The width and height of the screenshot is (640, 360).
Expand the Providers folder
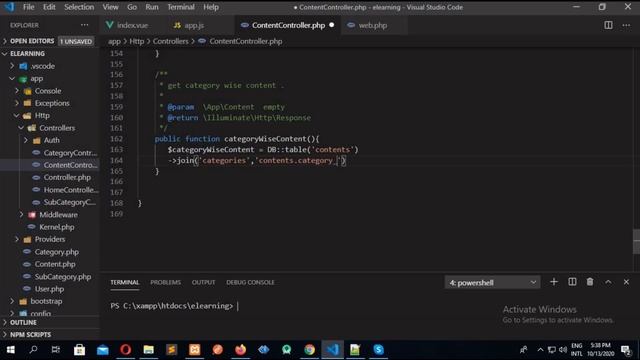click(50, 239)
